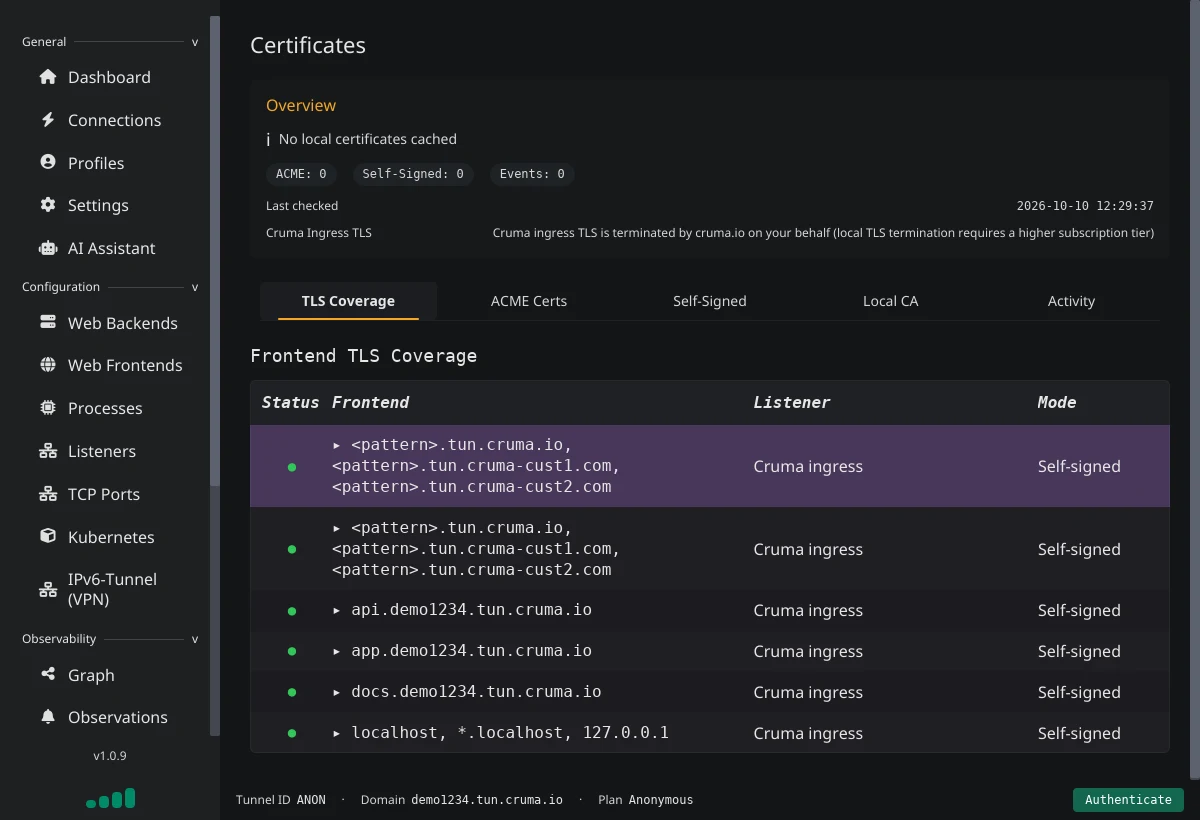Image resolution: width=1200 pixels, height=820 pixels.
Task: Click the AI Assistant robot icon
Action: click(x=48, y=248)
